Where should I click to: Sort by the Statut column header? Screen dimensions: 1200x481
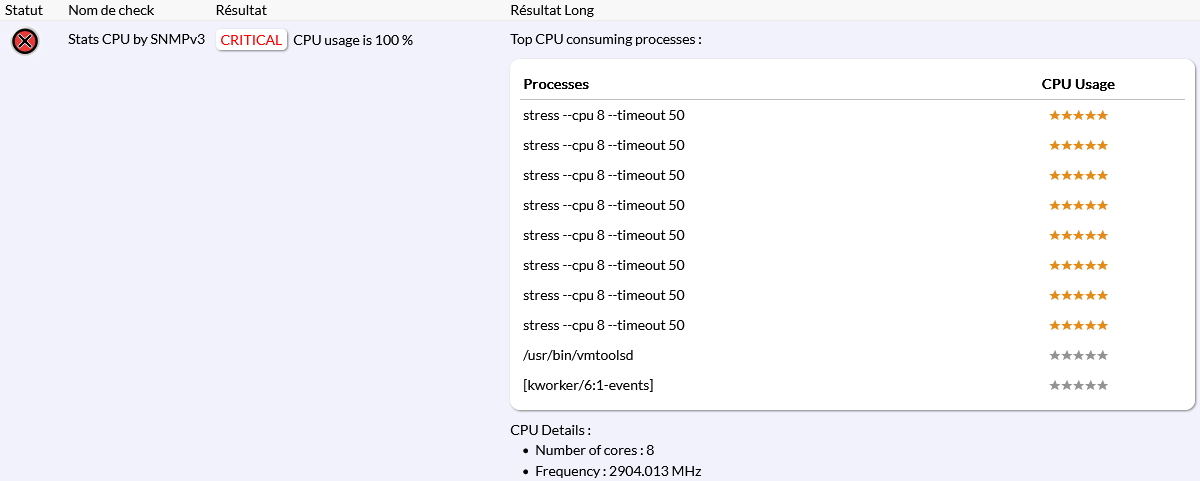pos(24,10)
